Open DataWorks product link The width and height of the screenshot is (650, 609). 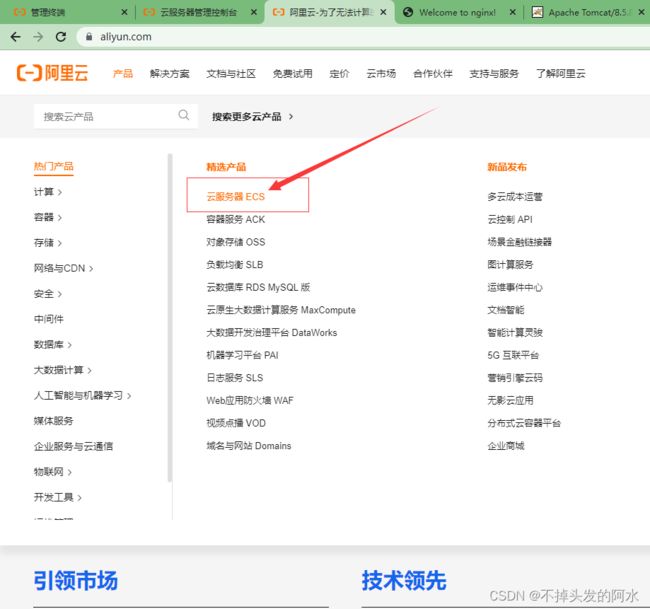pyautogui.click(x=272, y=332)
